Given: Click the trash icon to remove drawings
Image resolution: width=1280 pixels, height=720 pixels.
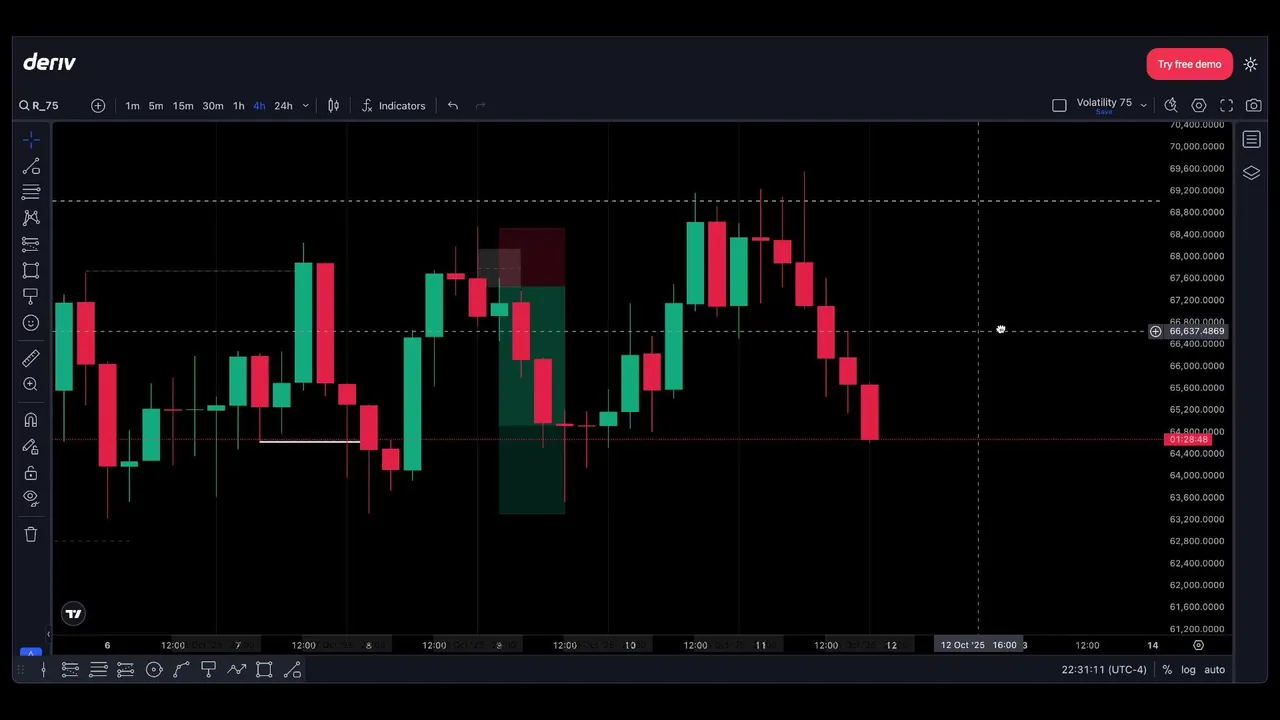Looking at the screenshot, I should click(31, 534).
